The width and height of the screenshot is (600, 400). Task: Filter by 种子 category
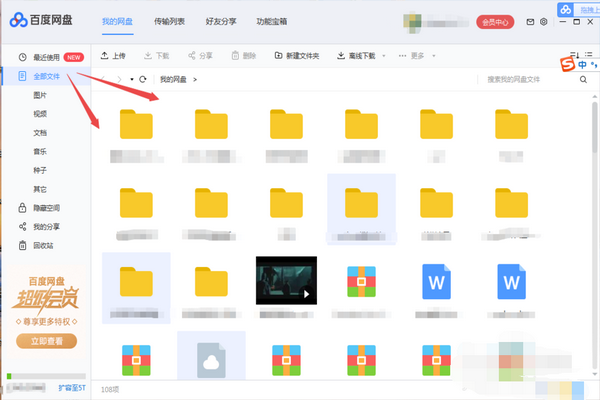[40, 170]
